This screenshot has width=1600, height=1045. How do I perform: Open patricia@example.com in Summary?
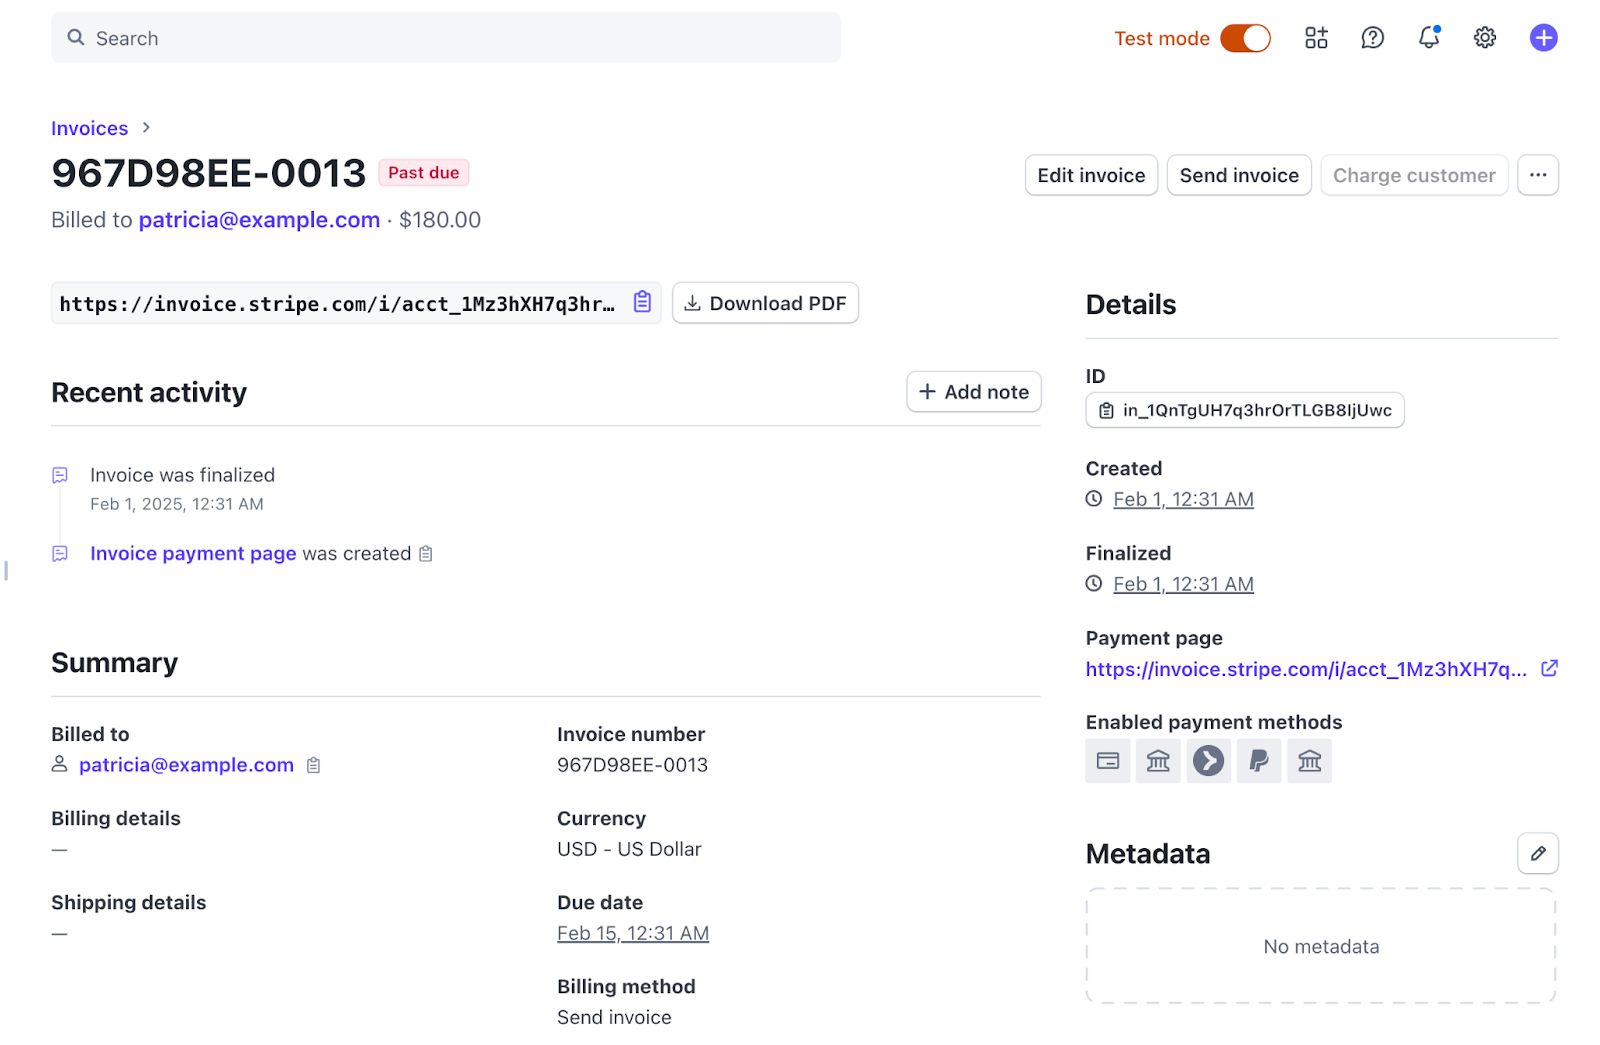click(186, 765)
